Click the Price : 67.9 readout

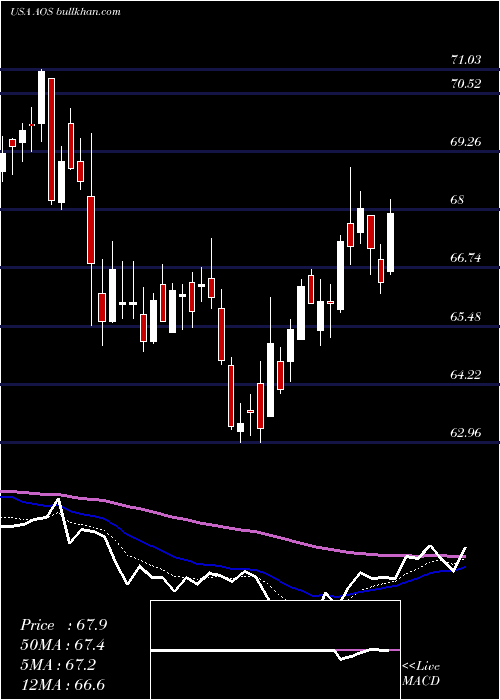63,625
